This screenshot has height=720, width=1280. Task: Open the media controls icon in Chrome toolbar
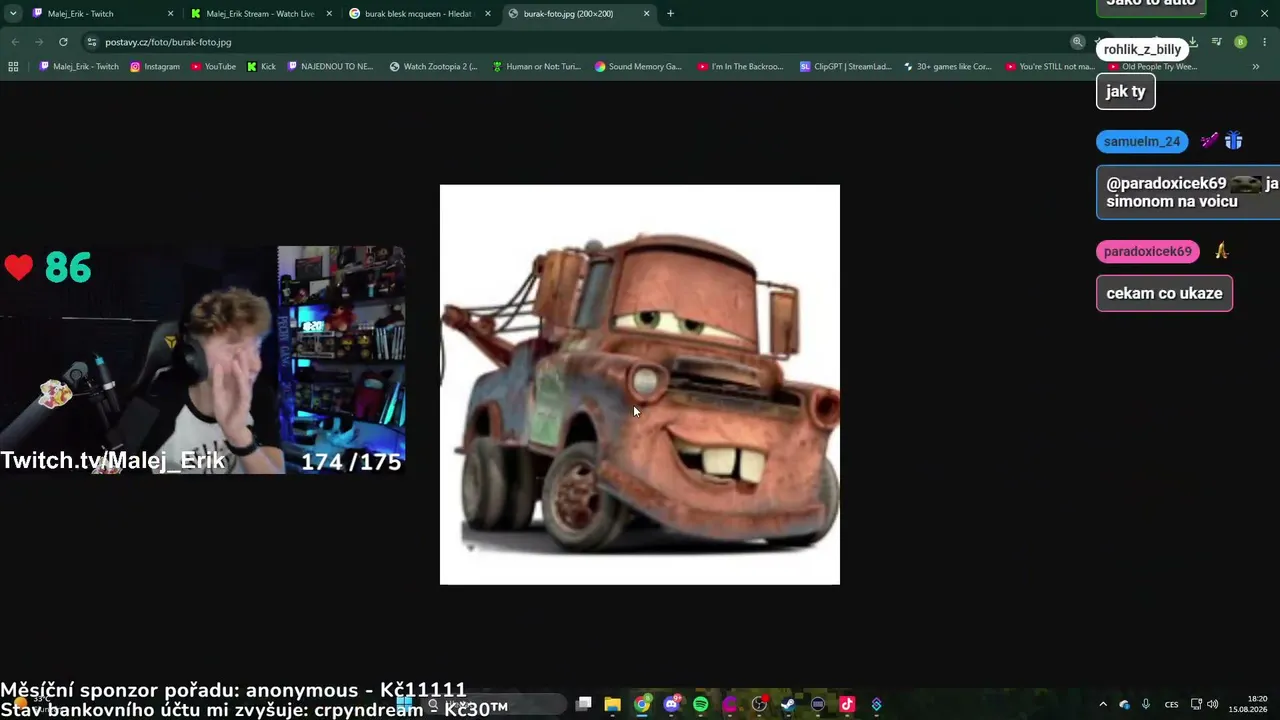(1217, 42)
